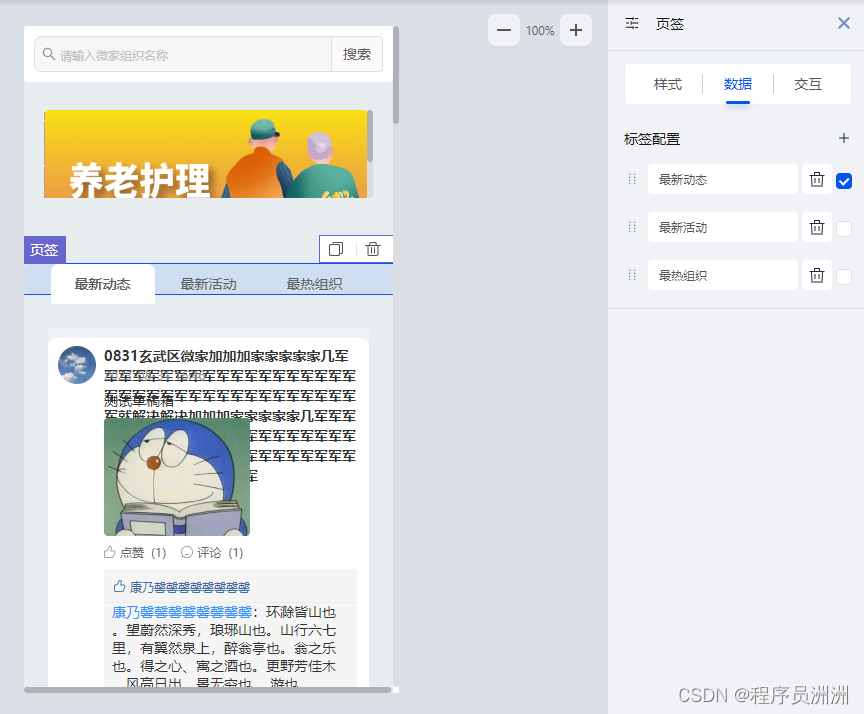Open the 样式 tab
The image size is (864, 714).
(667, 84)
